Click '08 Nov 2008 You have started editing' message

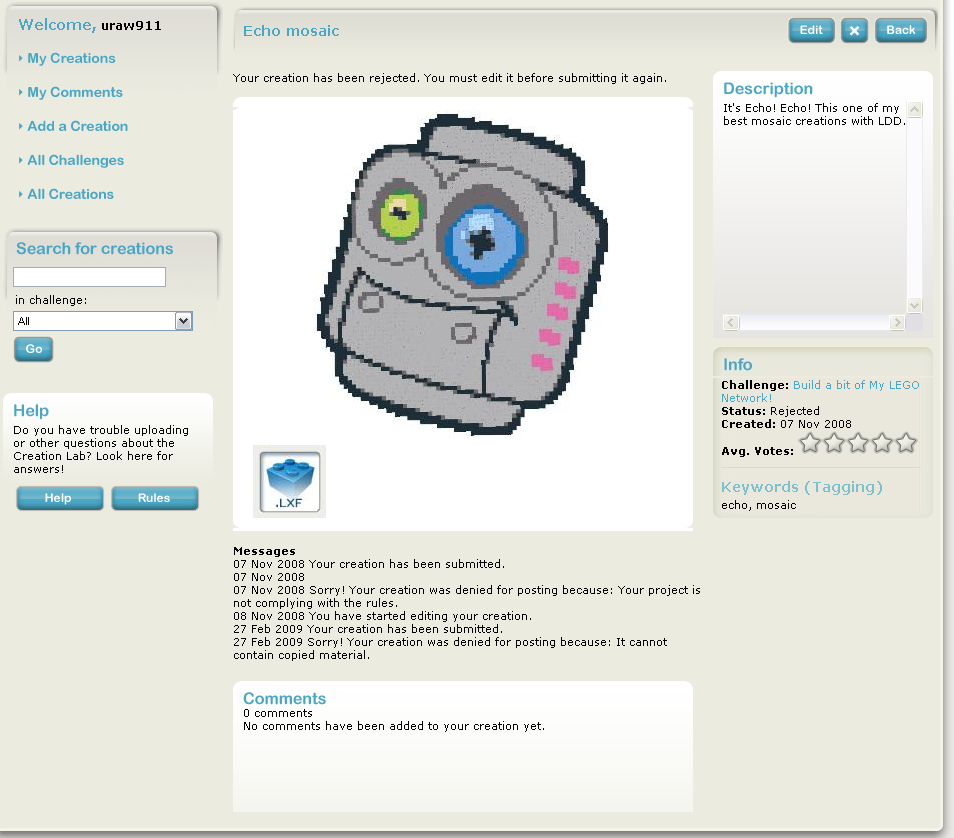point(383,616)
